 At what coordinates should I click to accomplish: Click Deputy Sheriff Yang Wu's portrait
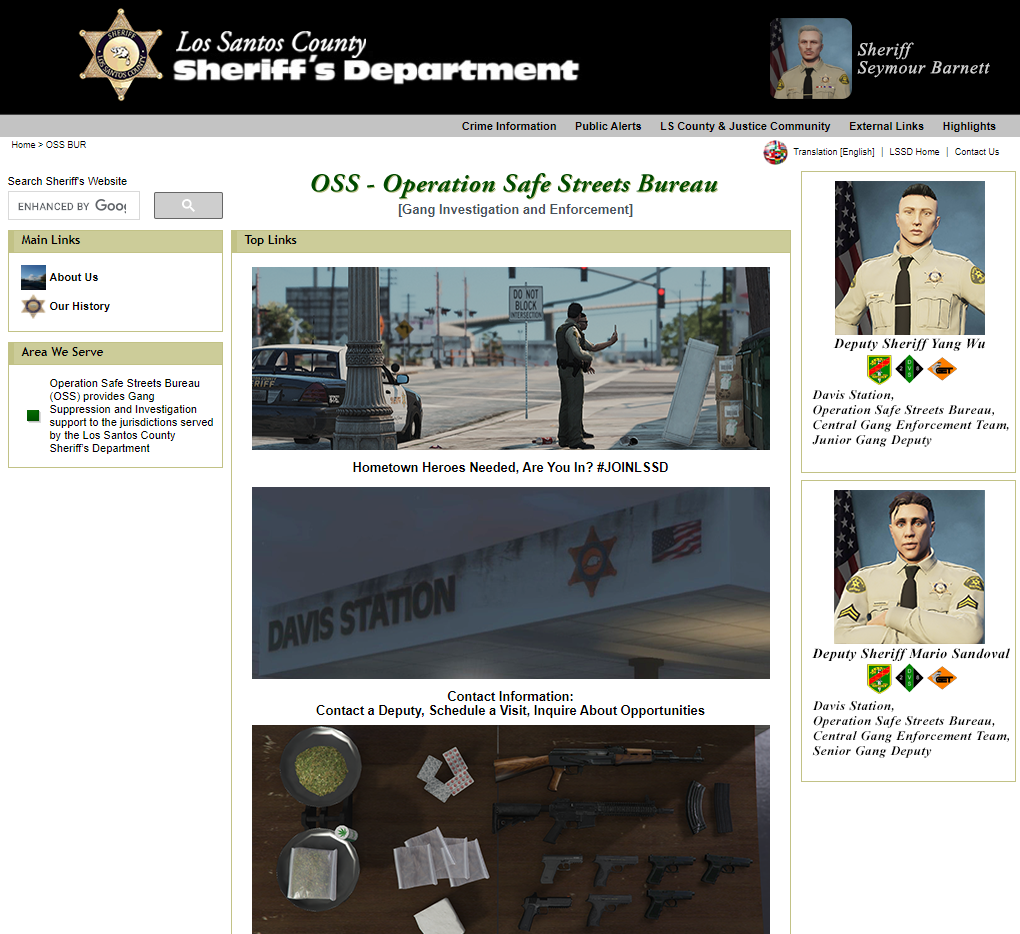[909, 258]
